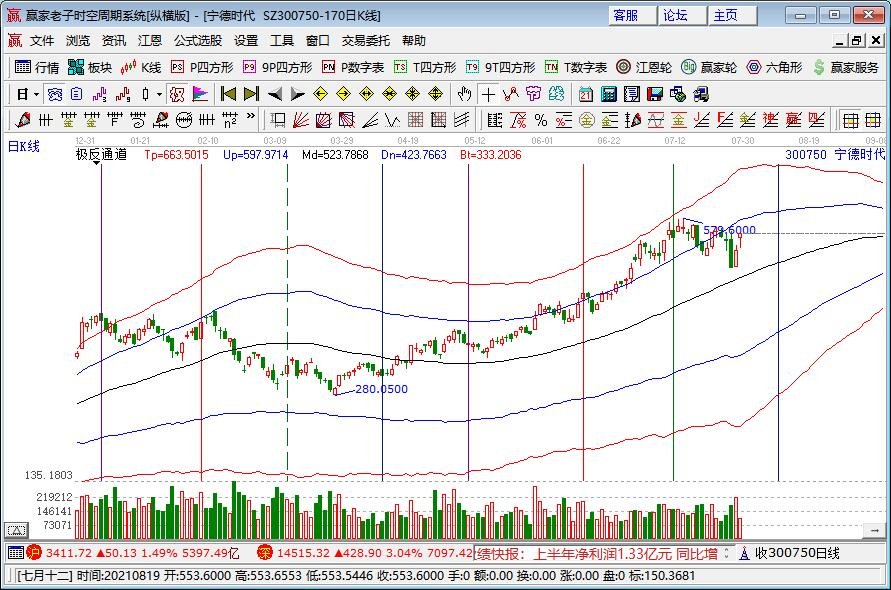Open the 赢家服务 dollar sign service
The width and height of the screenshot is (891, 590).
848,67
